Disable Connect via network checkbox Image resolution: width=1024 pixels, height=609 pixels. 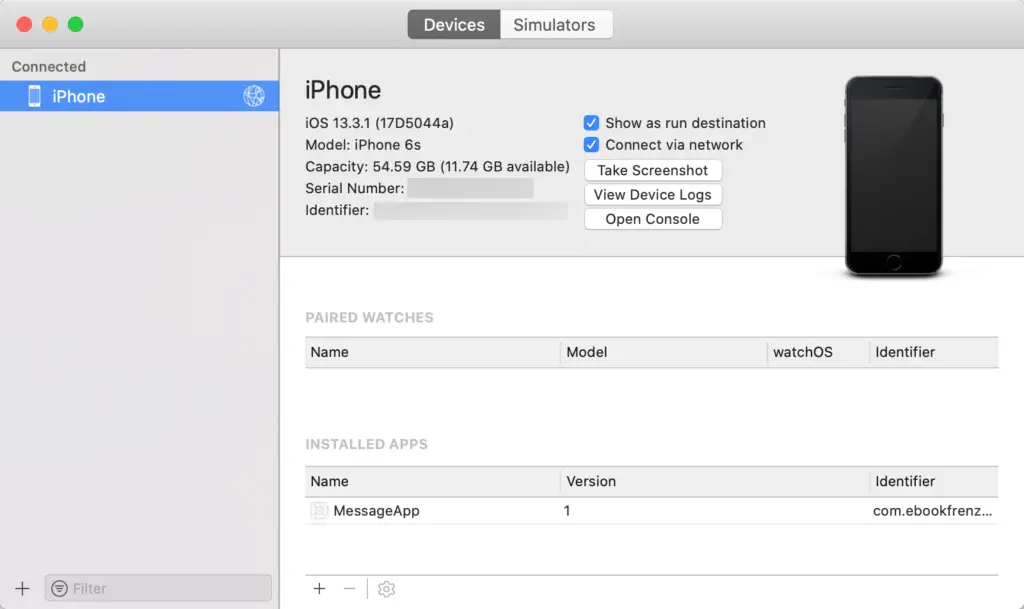(x=591, y=144)
